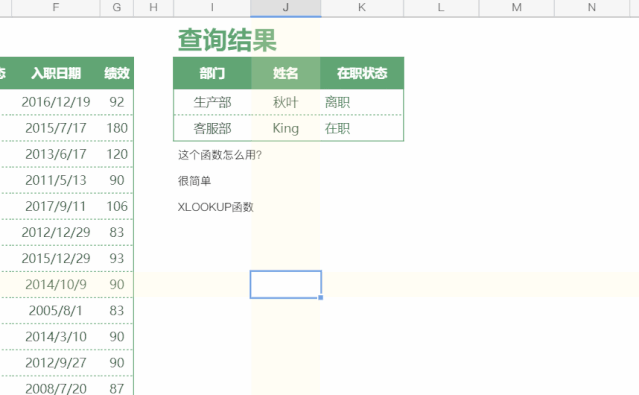The width and height of the screenshot is (639, 395).
Task: Click the 入职日期 table header
Action: [x=56, y=73]
